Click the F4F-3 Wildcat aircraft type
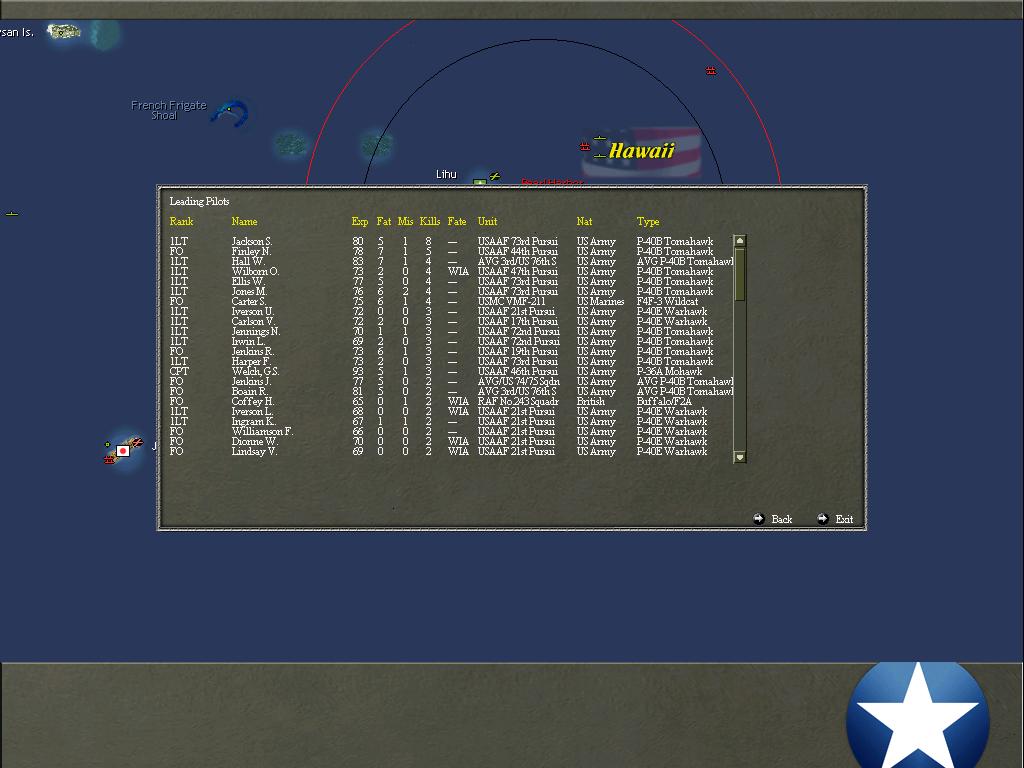Viewport: 1024px width, 768px height. click(x=667, y=302)
